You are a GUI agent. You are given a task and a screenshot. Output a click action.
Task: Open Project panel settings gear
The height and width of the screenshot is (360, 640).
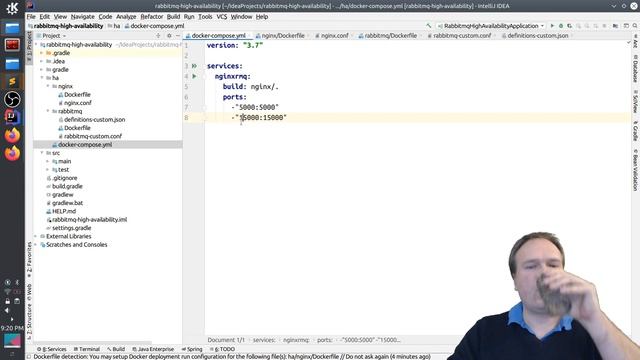169,36
